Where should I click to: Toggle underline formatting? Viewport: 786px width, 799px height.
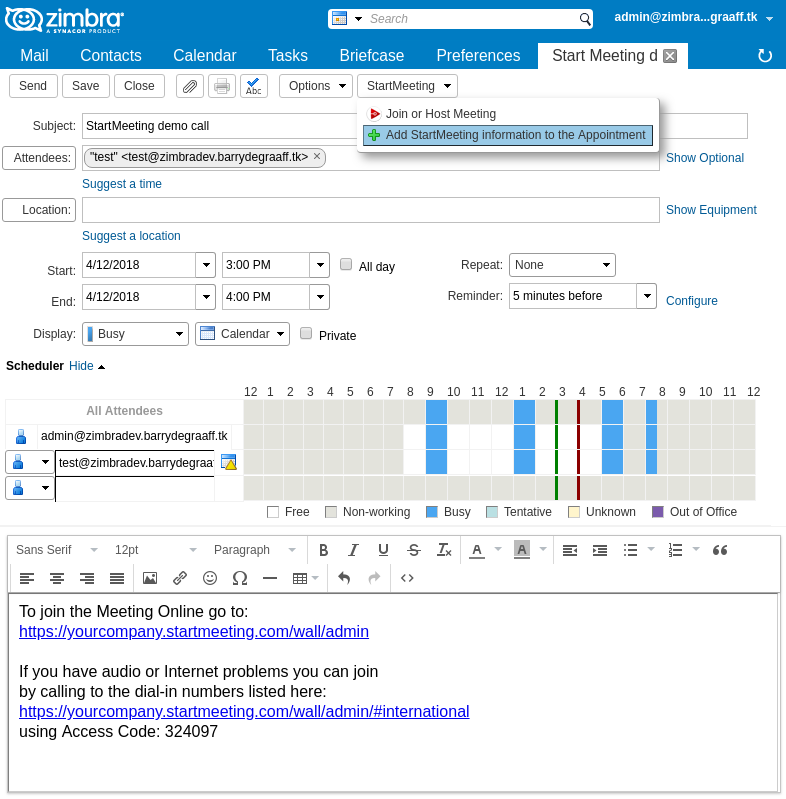coord(383,550)
